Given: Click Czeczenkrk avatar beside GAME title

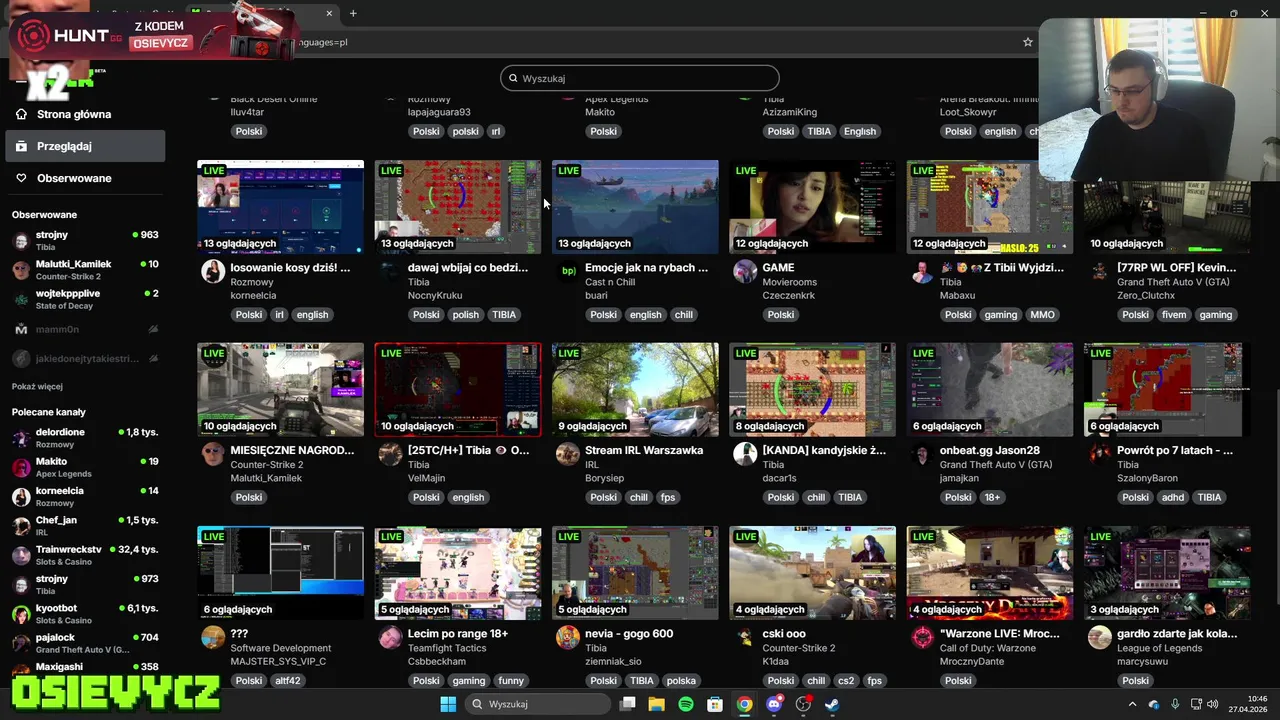Looking at the screenshot, I should (745, 272).
